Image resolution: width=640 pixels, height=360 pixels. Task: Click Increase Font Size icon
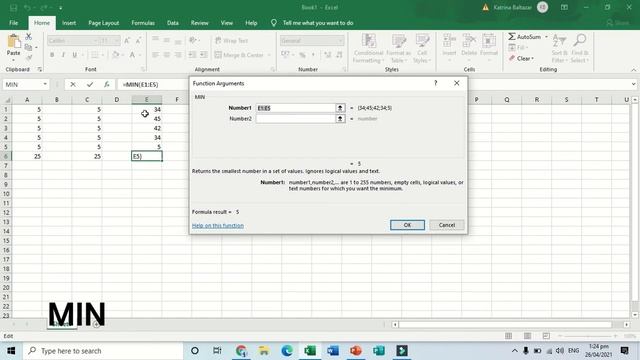click(x=127, y=40)
